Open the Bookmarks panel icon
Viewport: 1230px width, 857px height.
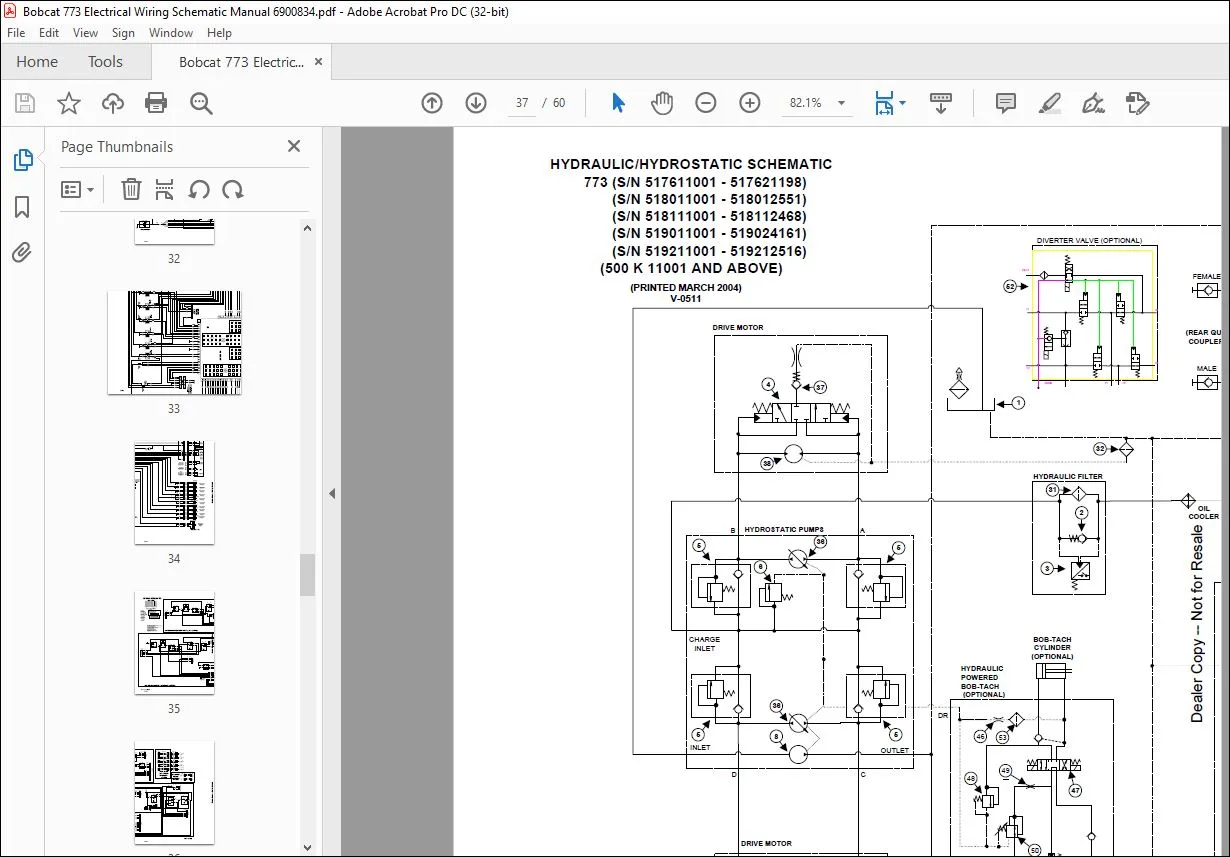pos(22,207)
